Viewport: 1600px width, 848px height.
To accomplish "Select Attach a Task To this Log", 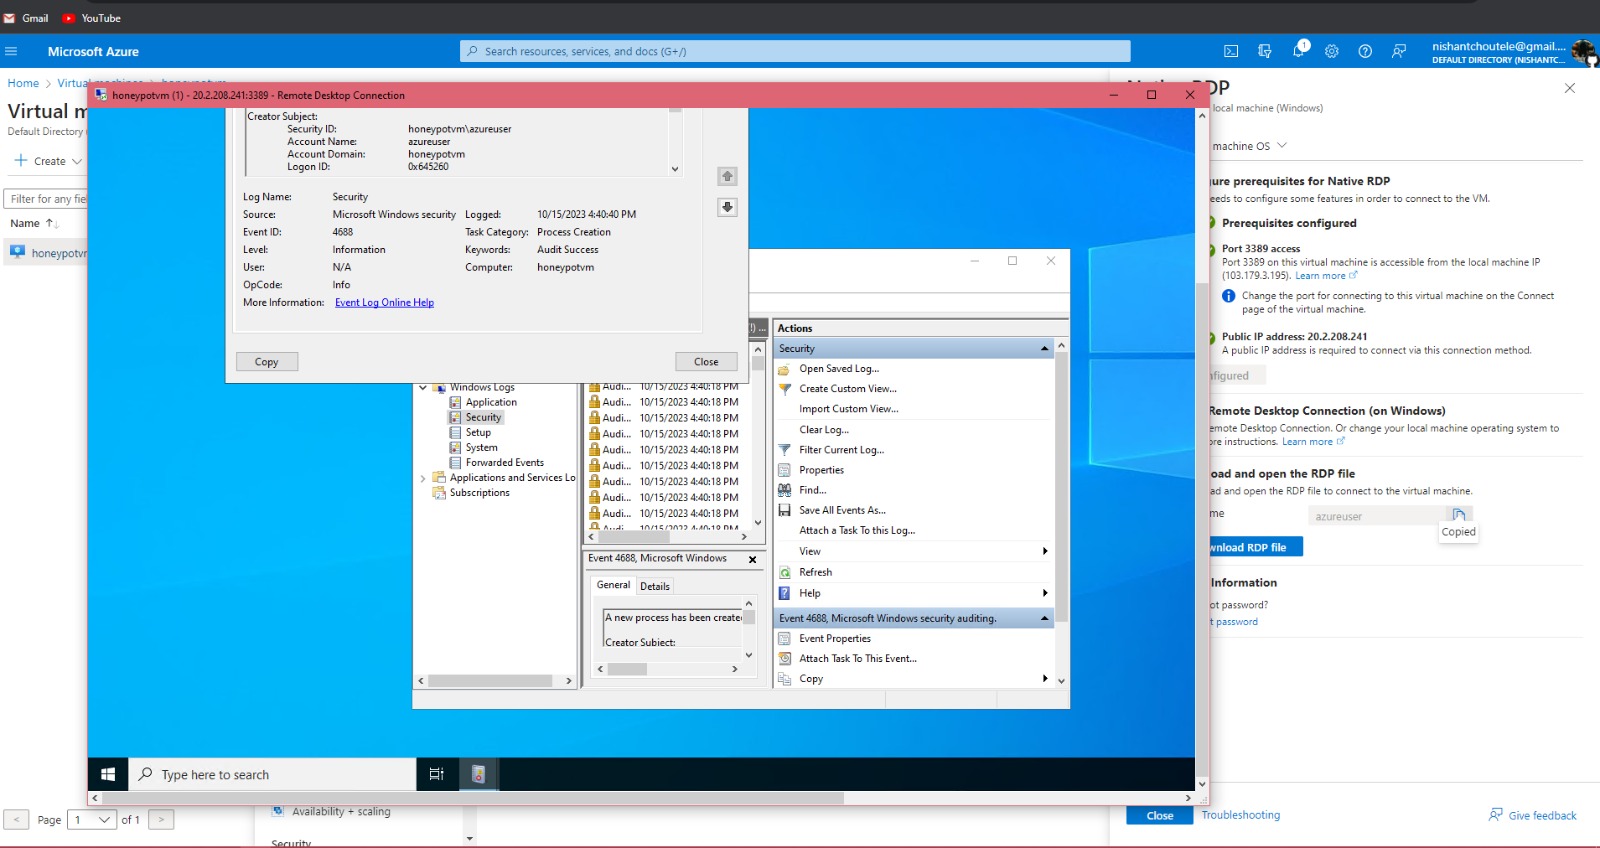I will 857,531.
